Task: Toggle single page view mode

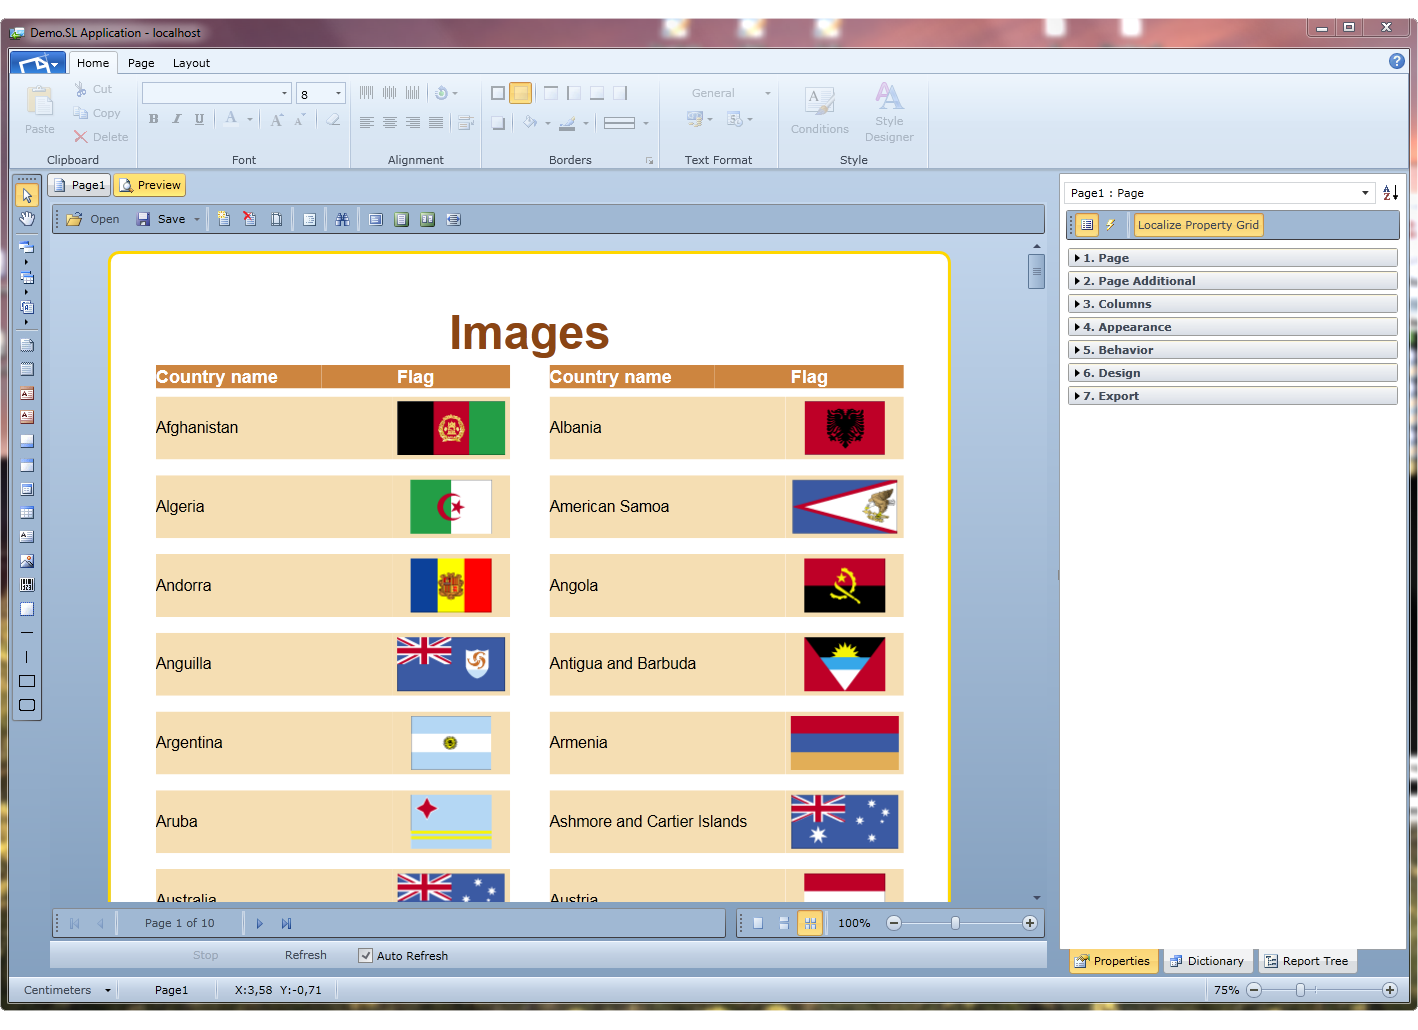Action: tap(758, 923)
